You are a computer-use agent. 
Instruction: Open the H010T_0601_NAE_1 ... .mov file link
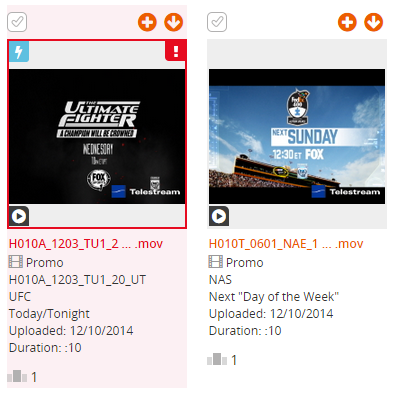(286, 244)
